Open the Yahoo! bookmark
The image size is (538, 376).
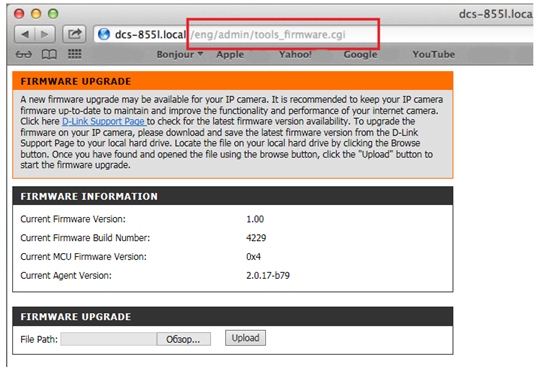(295, 54)
